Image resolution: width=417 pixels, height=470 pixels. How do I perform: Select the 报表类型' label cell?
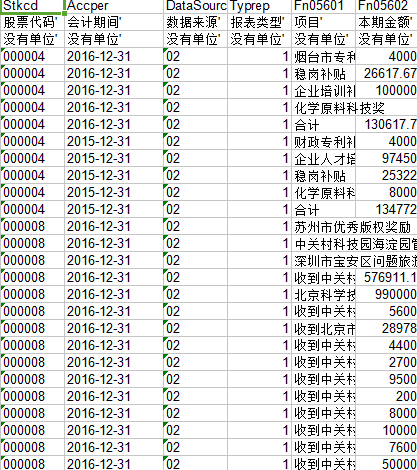[x=260, y=22]
